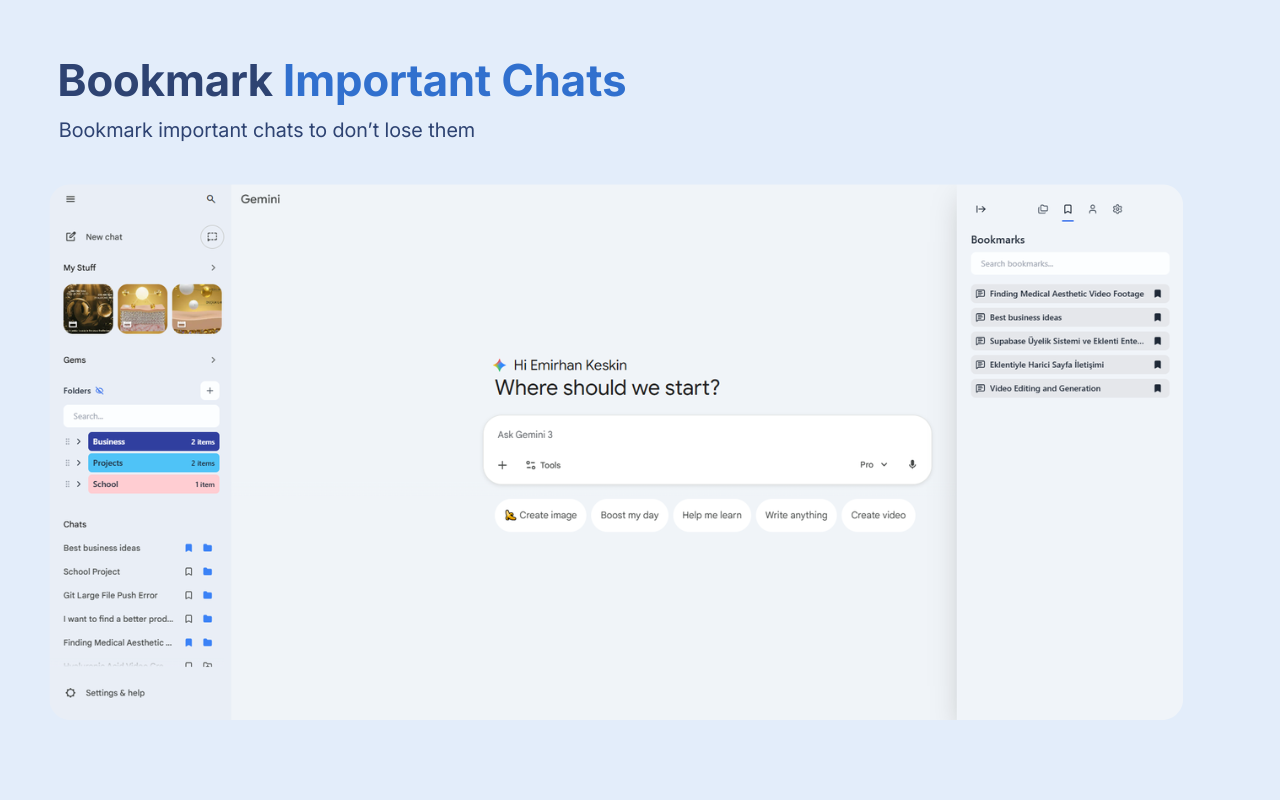Viewport: 1280px width, 800px height.
Task: Remove bookmark from Supabase Üyelik Sistemi
Action: pyautogui.click(x=1158, y=341)
